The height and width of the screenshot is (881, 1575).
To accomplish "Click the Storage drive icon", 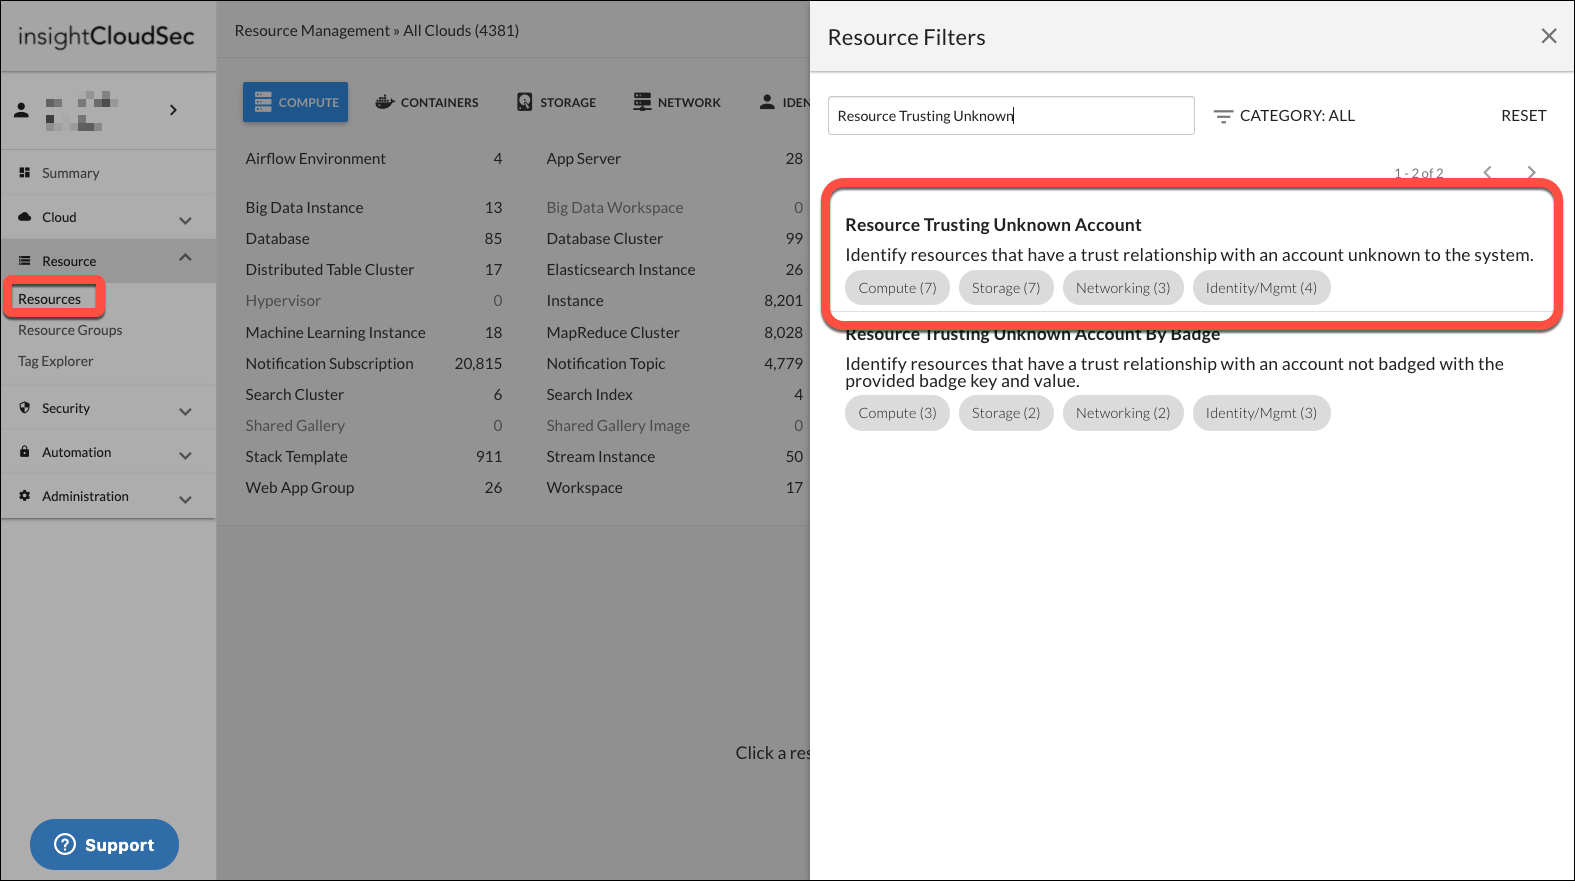I will pos(524,102).
